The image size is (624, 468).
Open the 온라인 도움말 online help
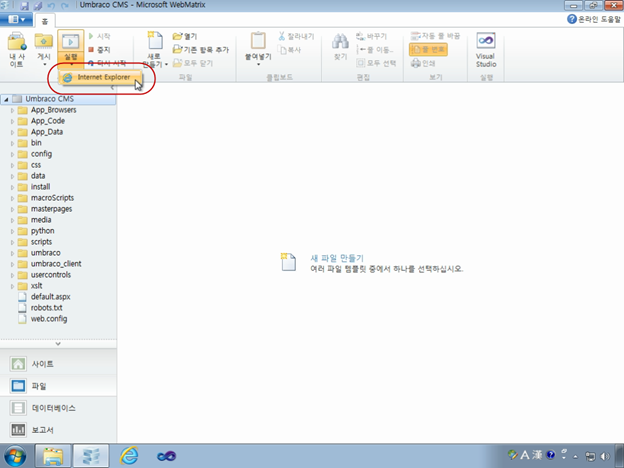pyautogui.click(x=594, y=19)
